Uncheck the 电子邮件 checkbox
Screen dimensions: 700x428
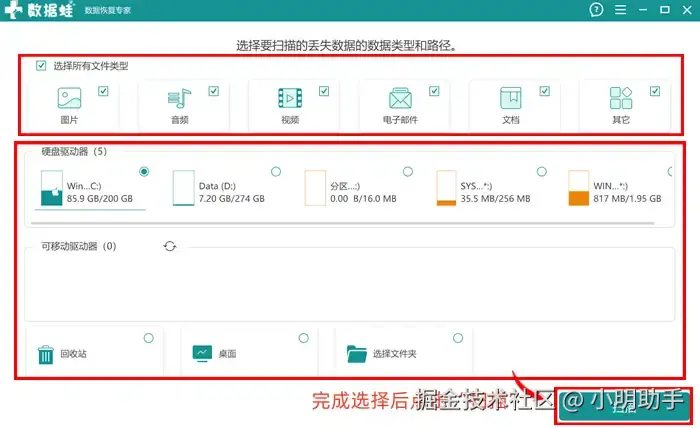point(434,91)
